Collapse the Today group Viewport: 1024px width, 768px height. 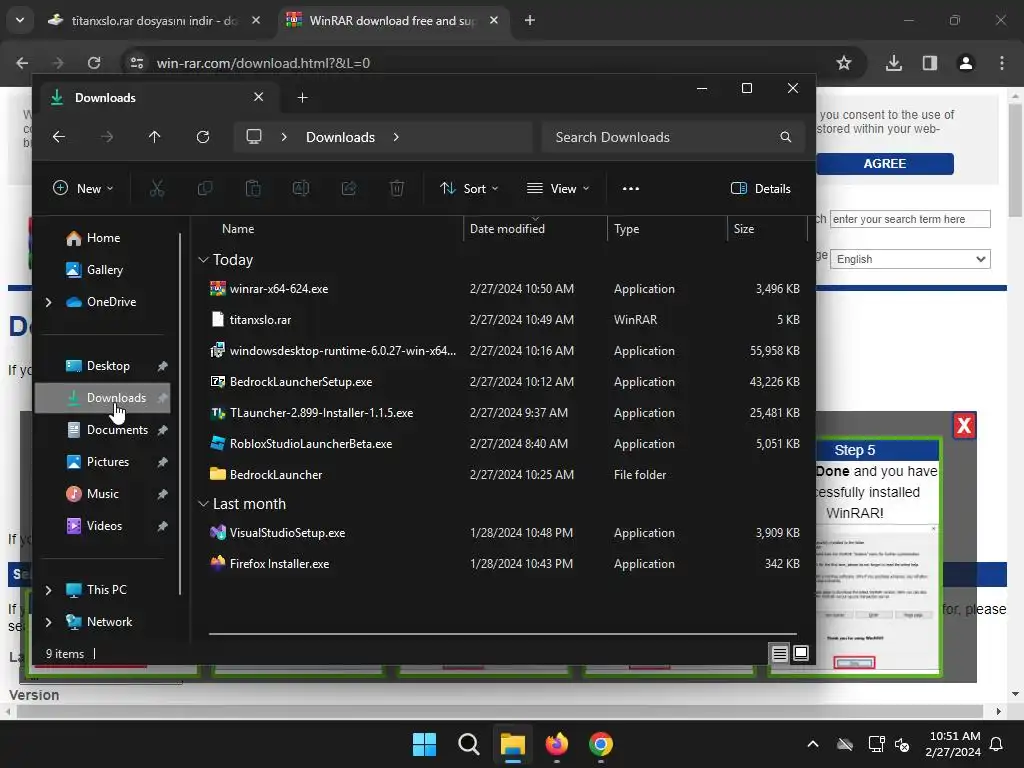click(203, 260)
